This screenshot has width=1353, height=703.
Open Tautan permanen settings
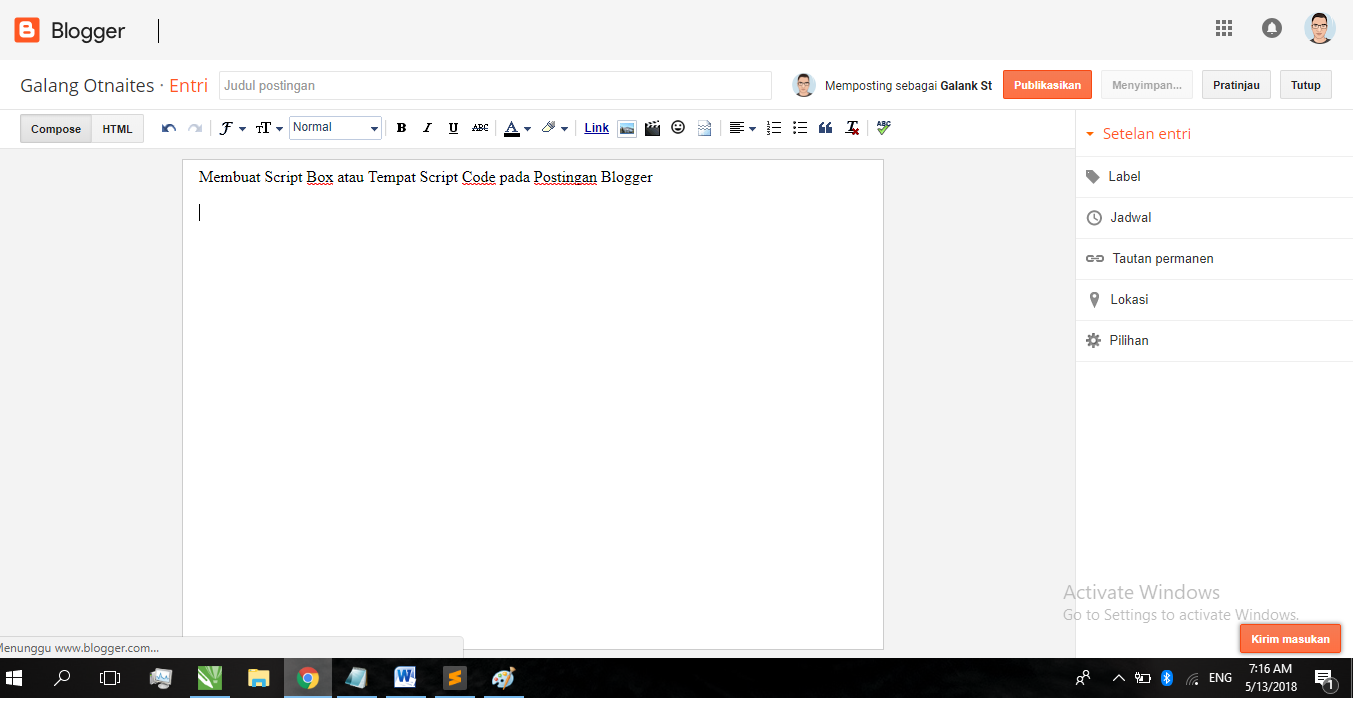click(x=1214, y=259)
